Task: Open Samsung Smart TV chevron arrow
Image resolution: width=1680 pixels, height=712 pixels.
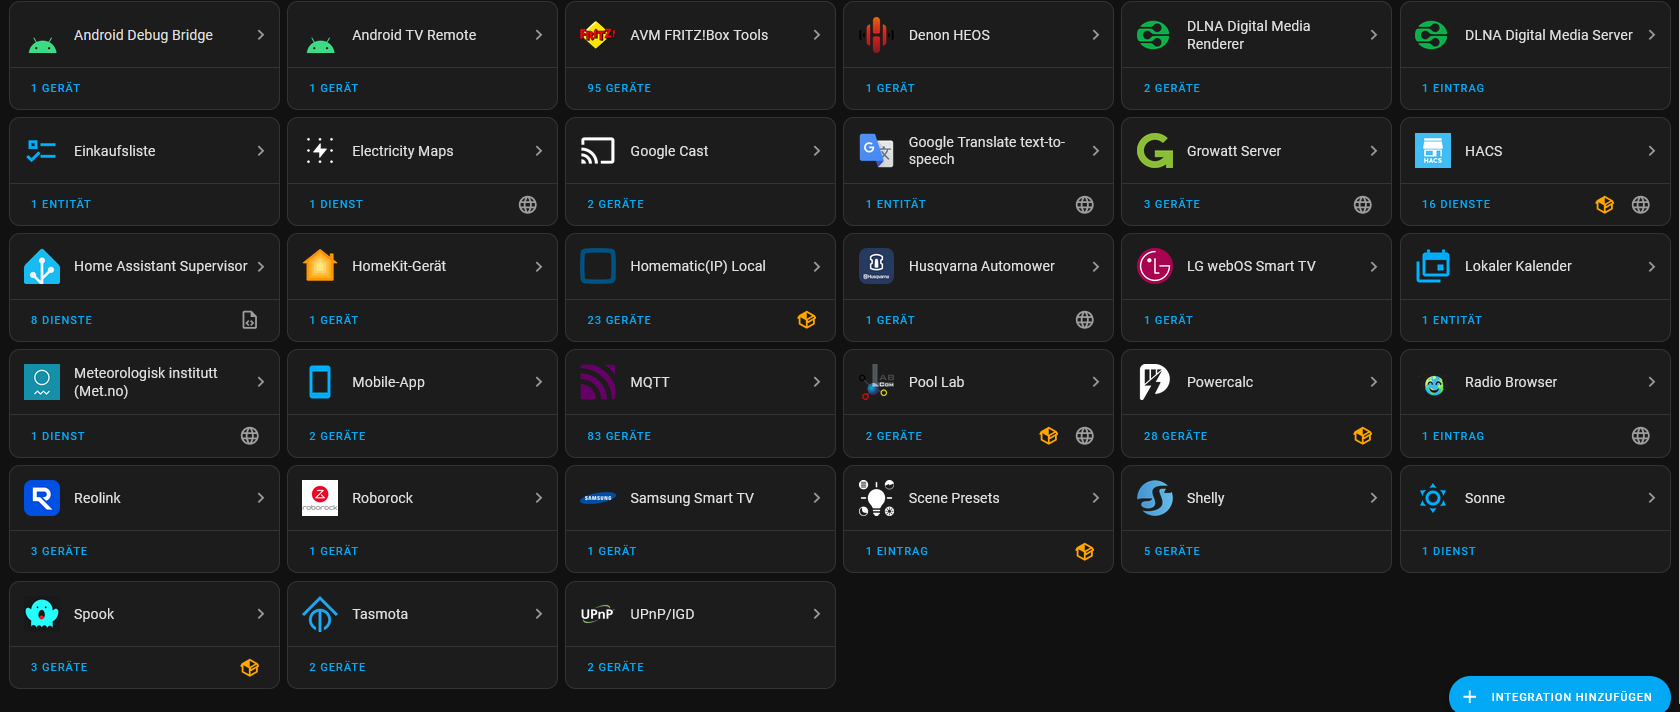Action: pos(817,498)
